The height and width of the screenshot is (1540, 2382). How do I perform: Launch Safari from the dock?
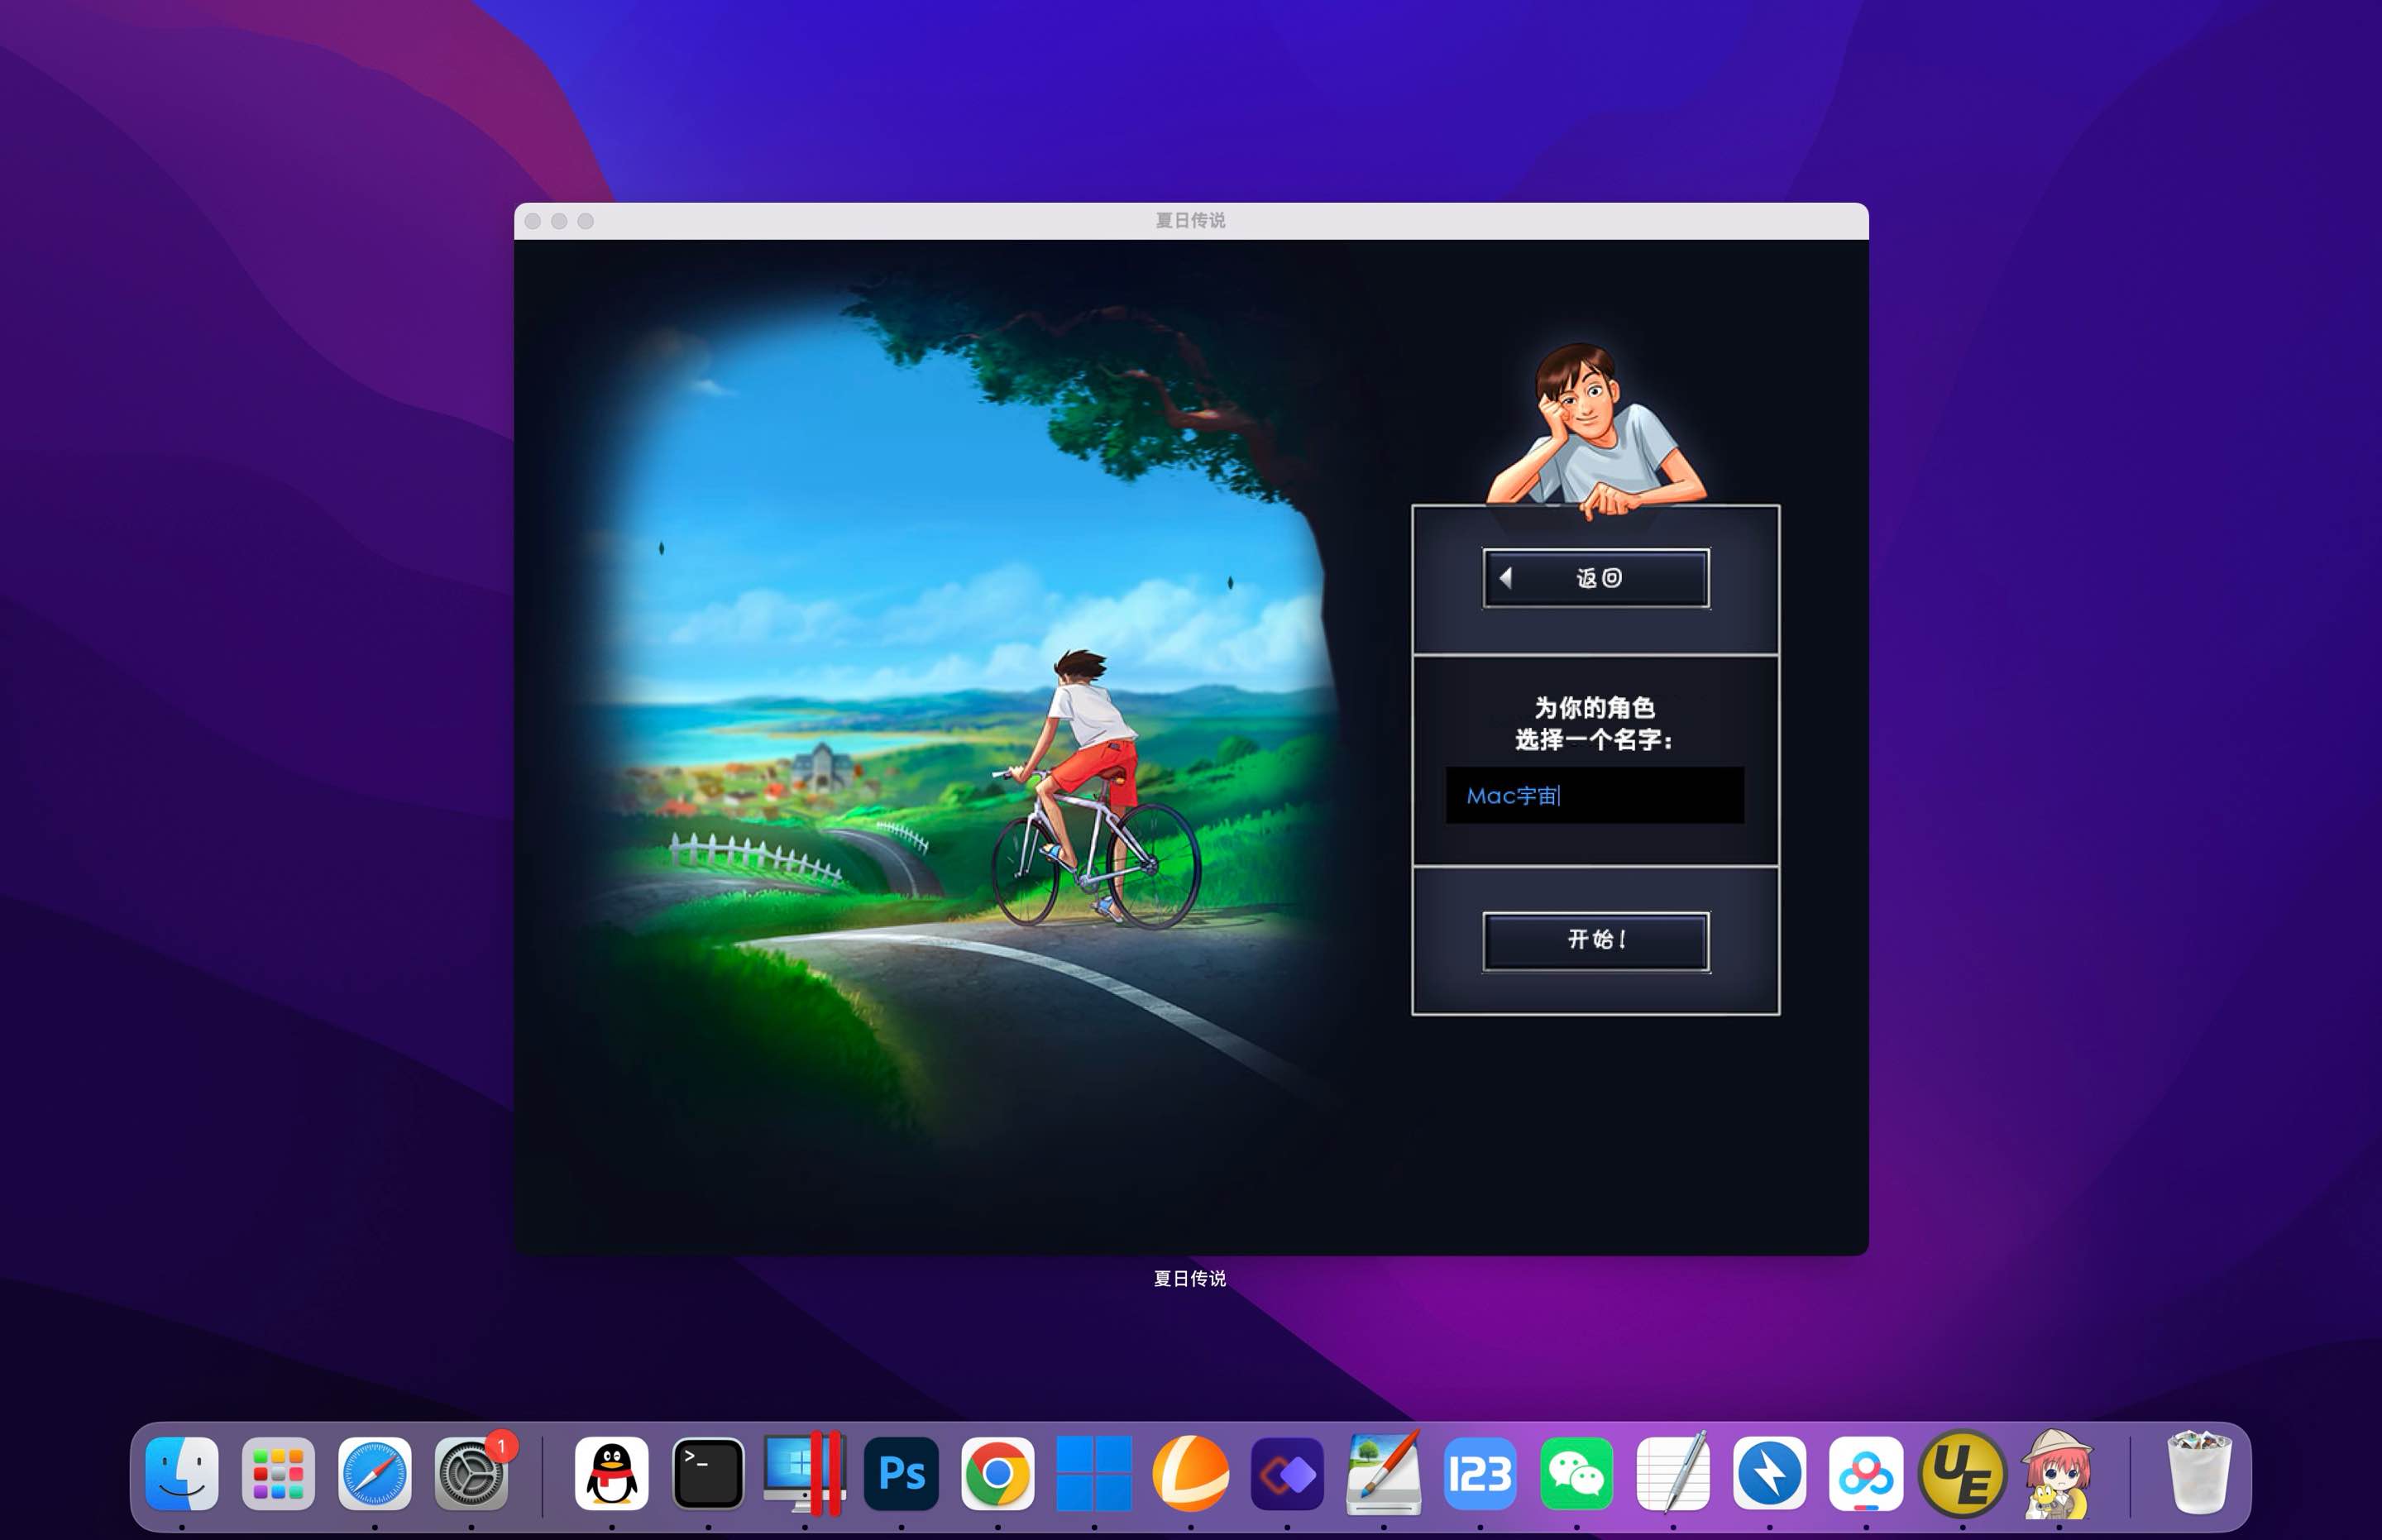[x=375, y=1474]
